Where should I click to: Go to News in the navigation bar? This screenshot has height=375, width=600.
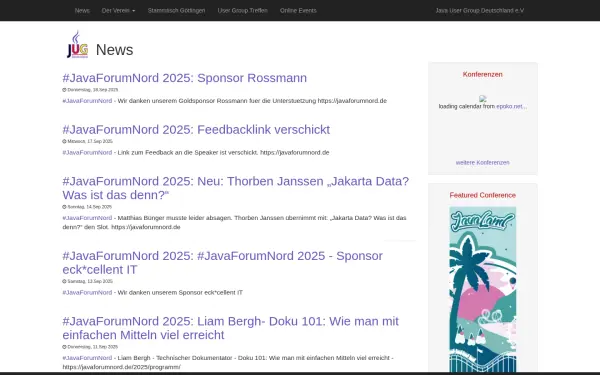pos(82,10)
